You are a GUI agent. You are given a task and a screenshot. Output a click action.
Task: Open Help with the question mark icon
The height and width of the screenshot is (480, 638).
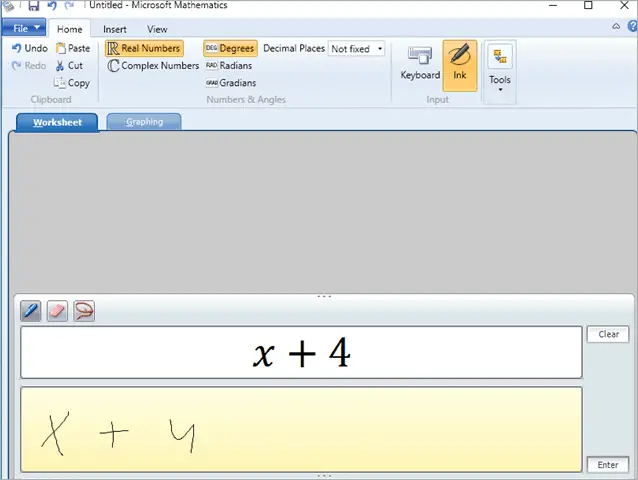[x=633, y=26]
